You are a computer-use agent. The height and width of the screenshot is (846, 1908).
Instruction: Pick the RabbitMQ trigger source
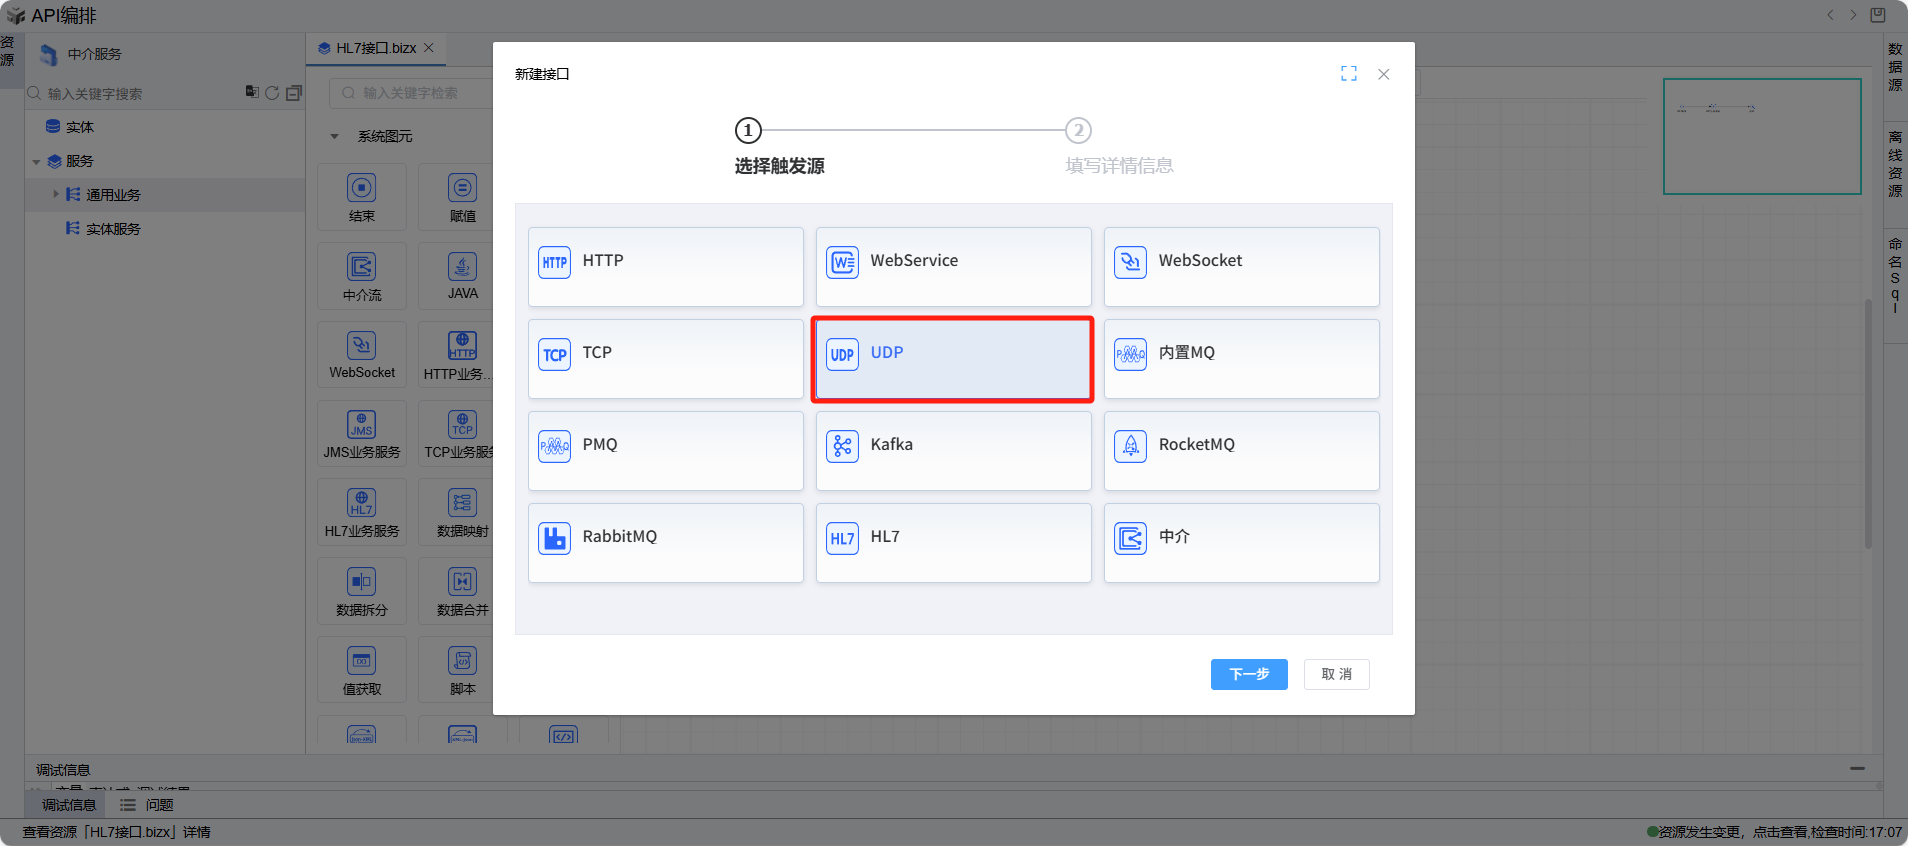click(x=665, y=542)
